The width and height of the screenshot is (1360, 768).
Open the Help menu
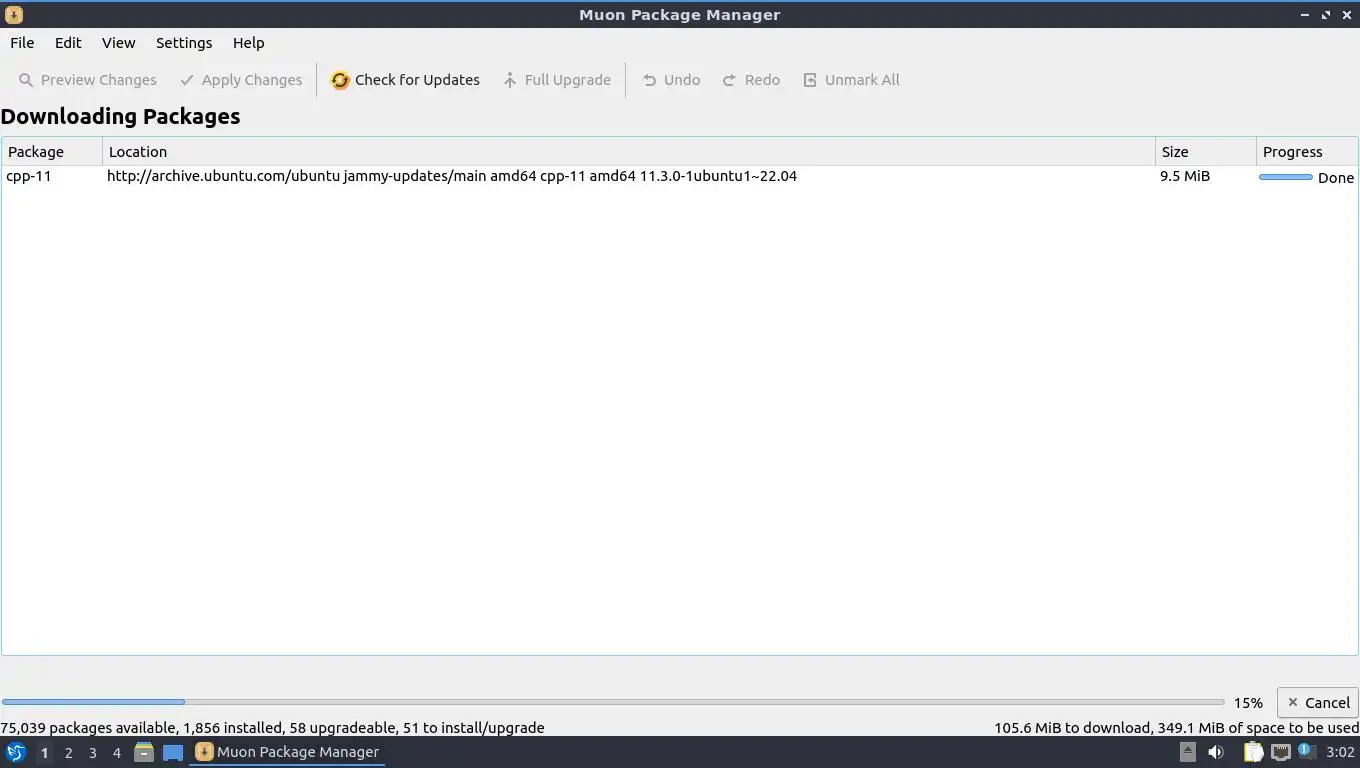[x=248, y=43]
